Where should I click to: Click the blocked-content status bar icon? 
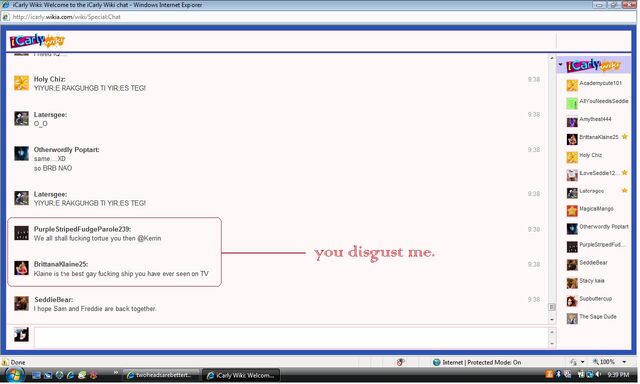pos(400,362)
